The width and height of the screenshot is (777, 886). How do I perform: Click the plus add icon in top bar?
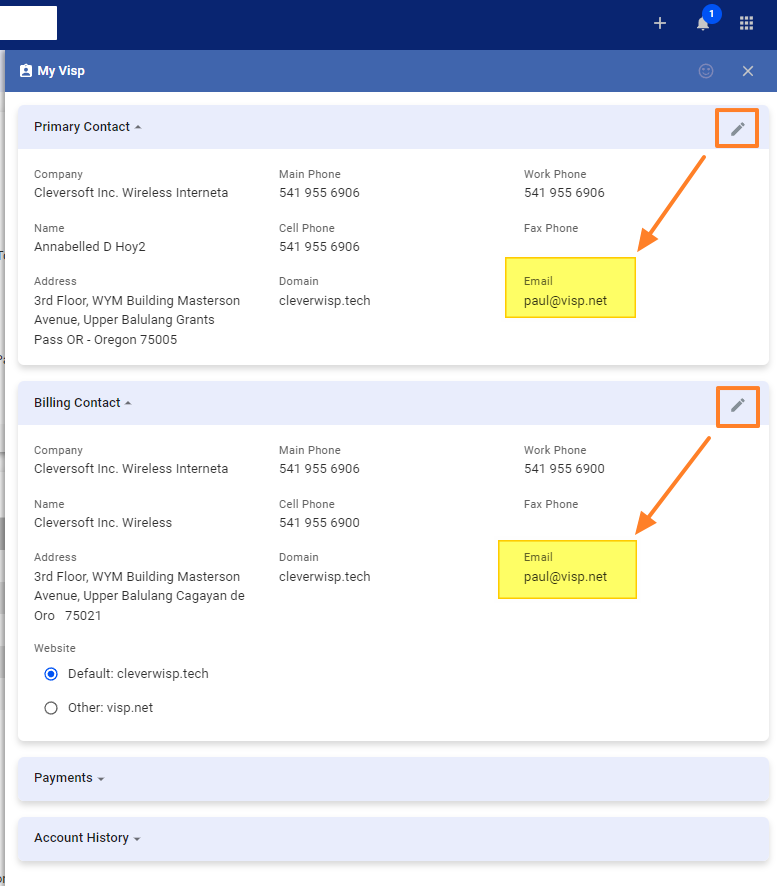(x=659, y=23)
